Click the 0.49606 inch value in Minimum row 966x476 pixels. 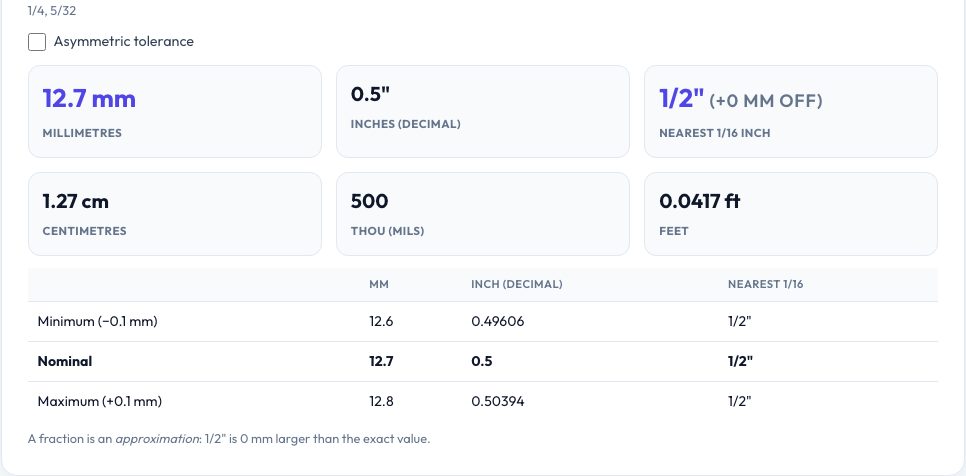tap(498, 321)
